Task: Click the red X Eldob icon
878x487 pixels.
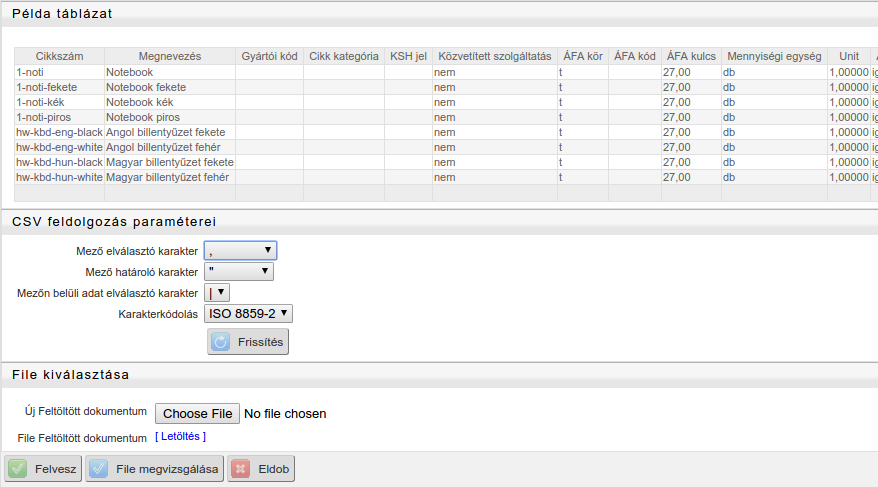Action: [240, 469]
